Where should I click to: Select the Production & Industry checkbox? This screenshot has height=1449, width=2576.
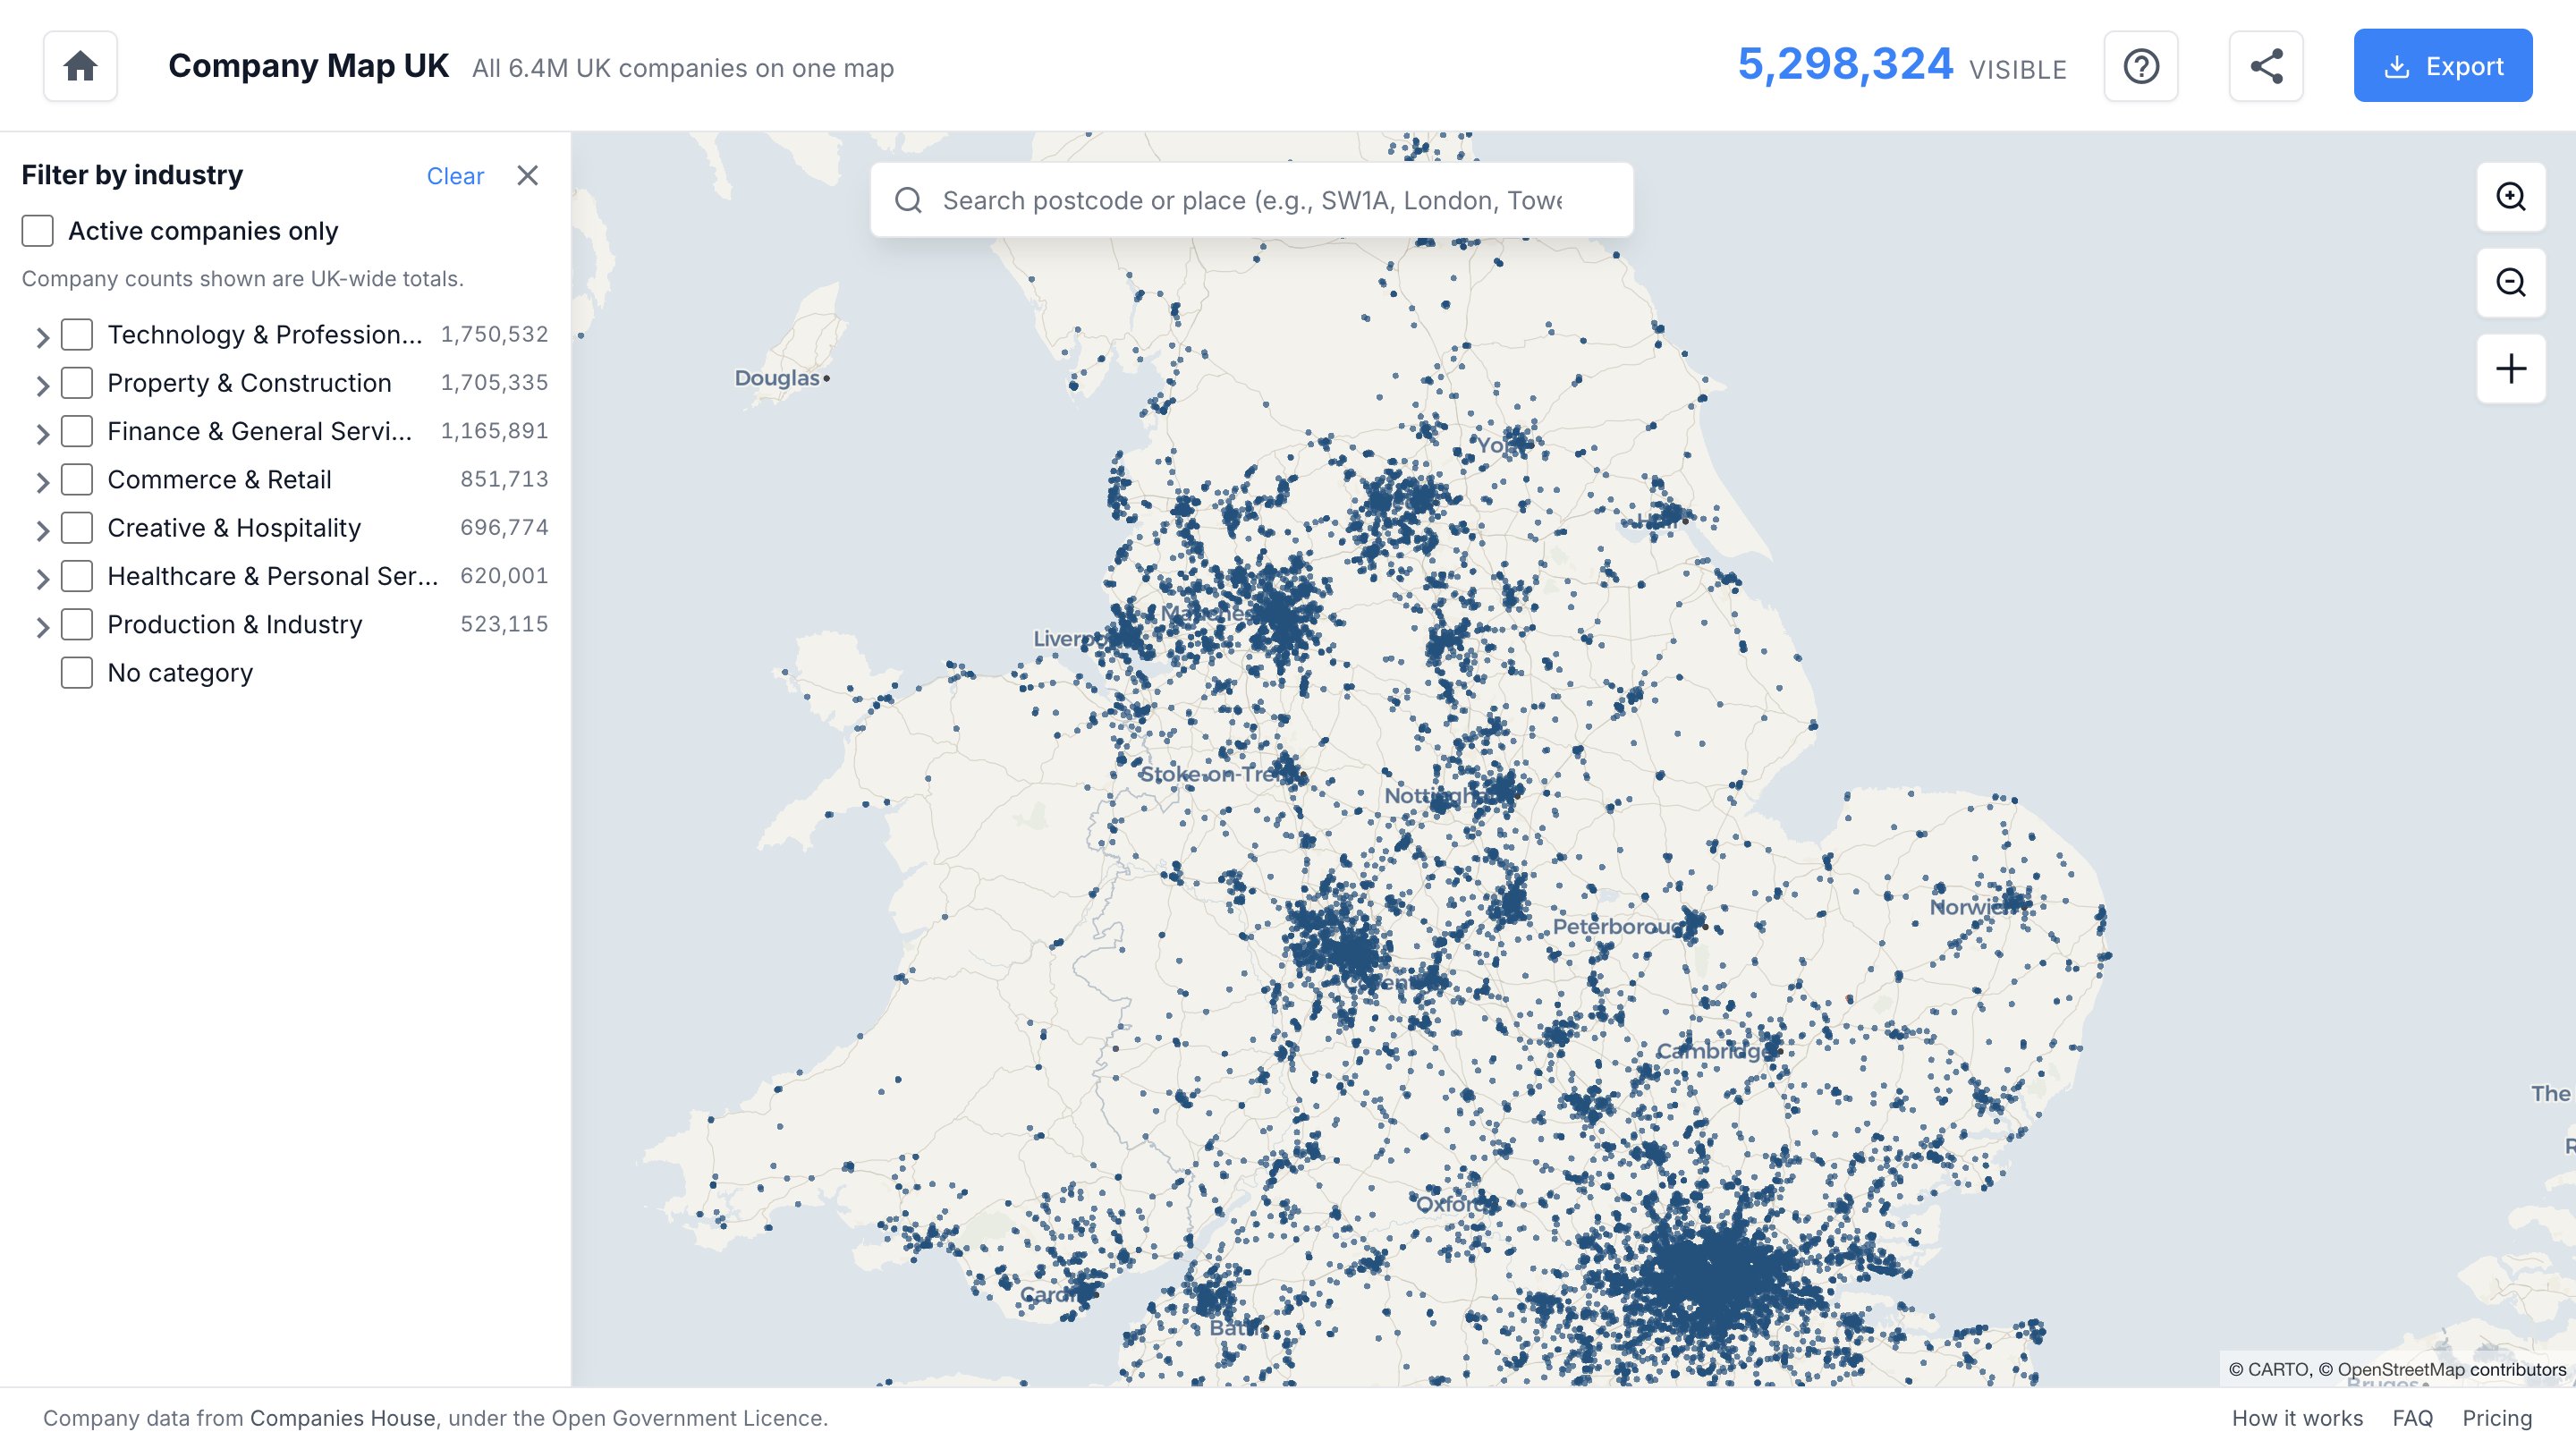click(77, 625)
